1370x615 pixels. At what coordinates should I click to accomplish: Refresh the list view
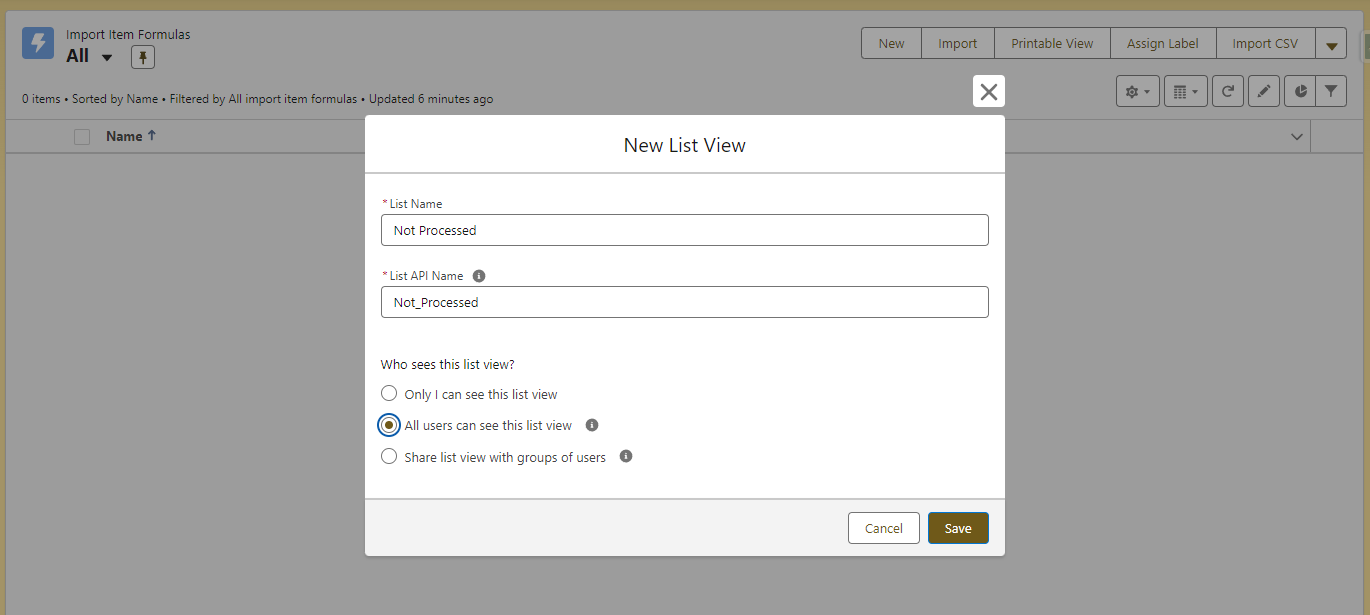pyautogui.click(x=1228, y=91)
